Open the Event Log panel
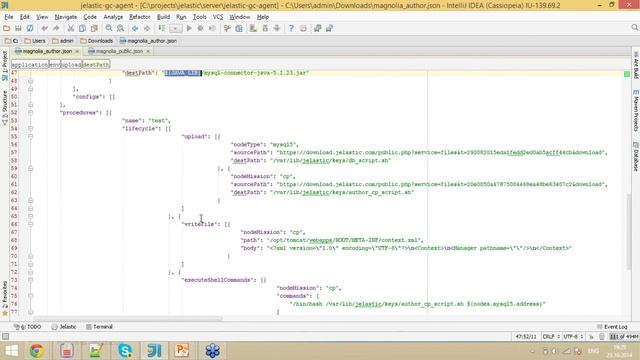The image size is (640, 360). (x=612, y=327)
